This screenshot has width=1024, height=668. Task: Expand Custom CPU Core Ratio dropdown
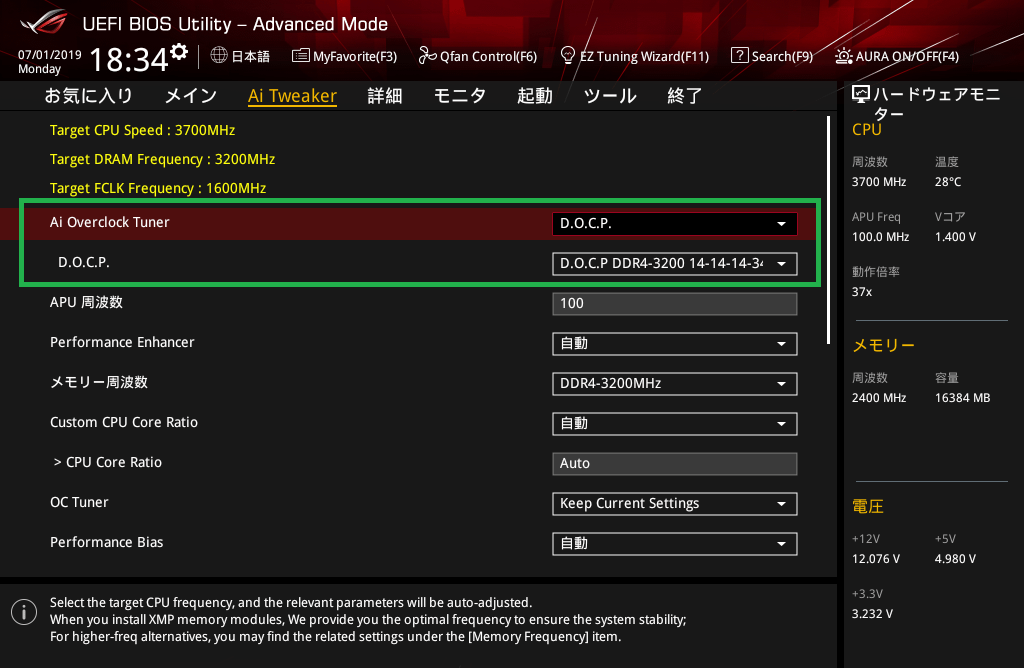click(675, 424)
